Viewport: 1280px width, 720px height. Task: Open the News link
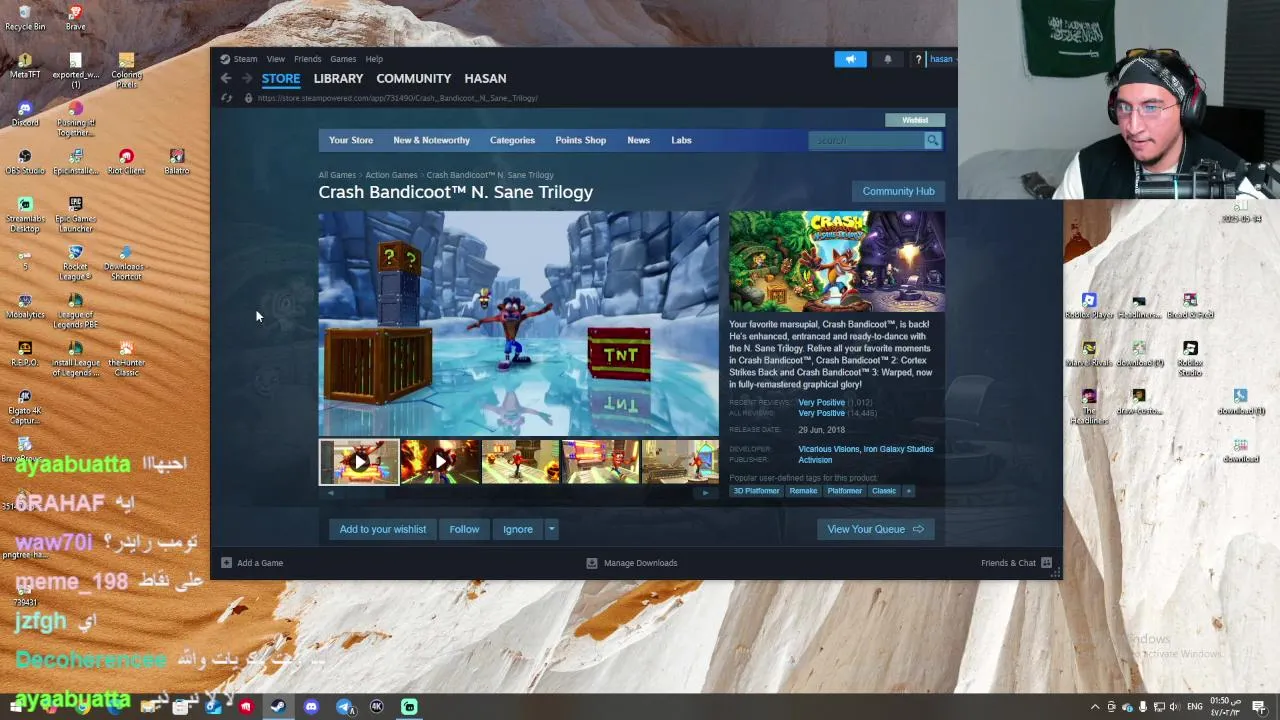point(638,140)
